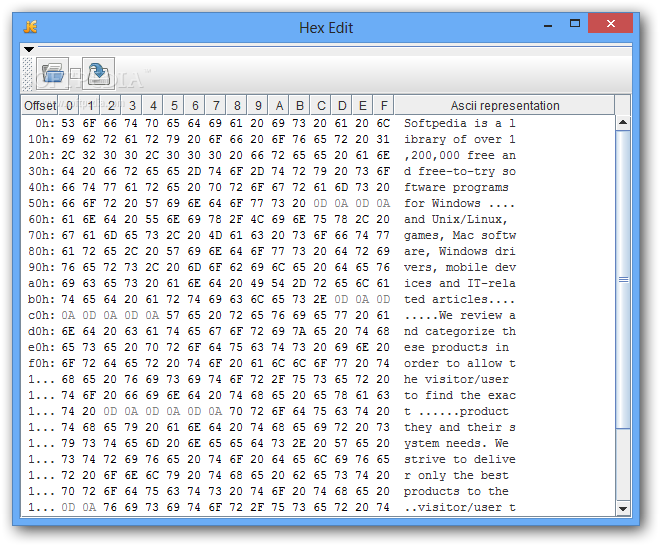Select the 50h: offset row label
This screenshot has height=546, width=660.
click(42, 203)
